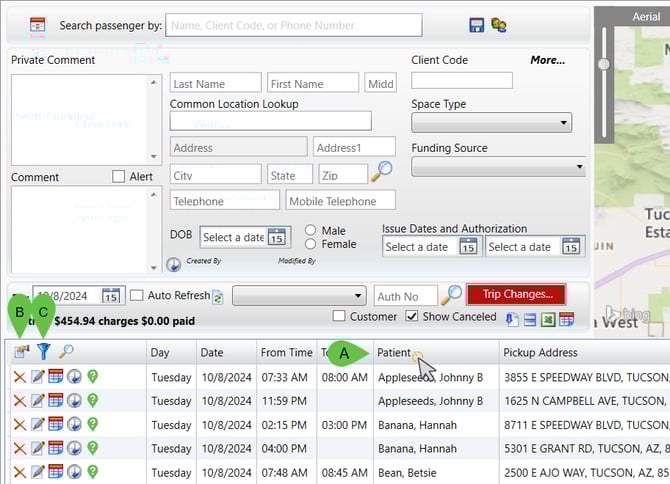Click the zip code lookup magnifier icon

click(381, 172)
